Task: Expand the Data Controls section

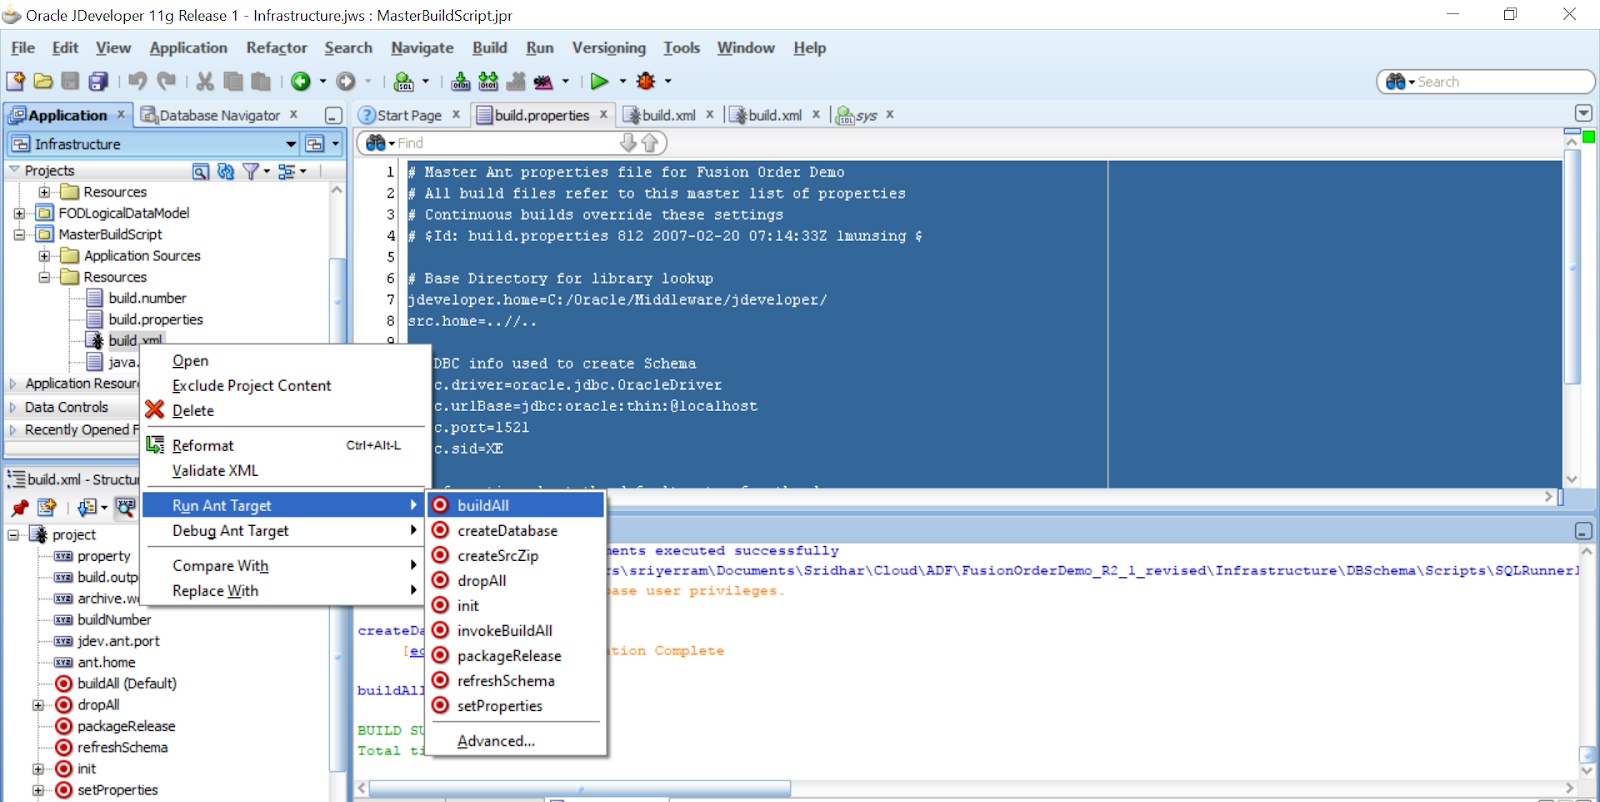Action: pos(13,407)
